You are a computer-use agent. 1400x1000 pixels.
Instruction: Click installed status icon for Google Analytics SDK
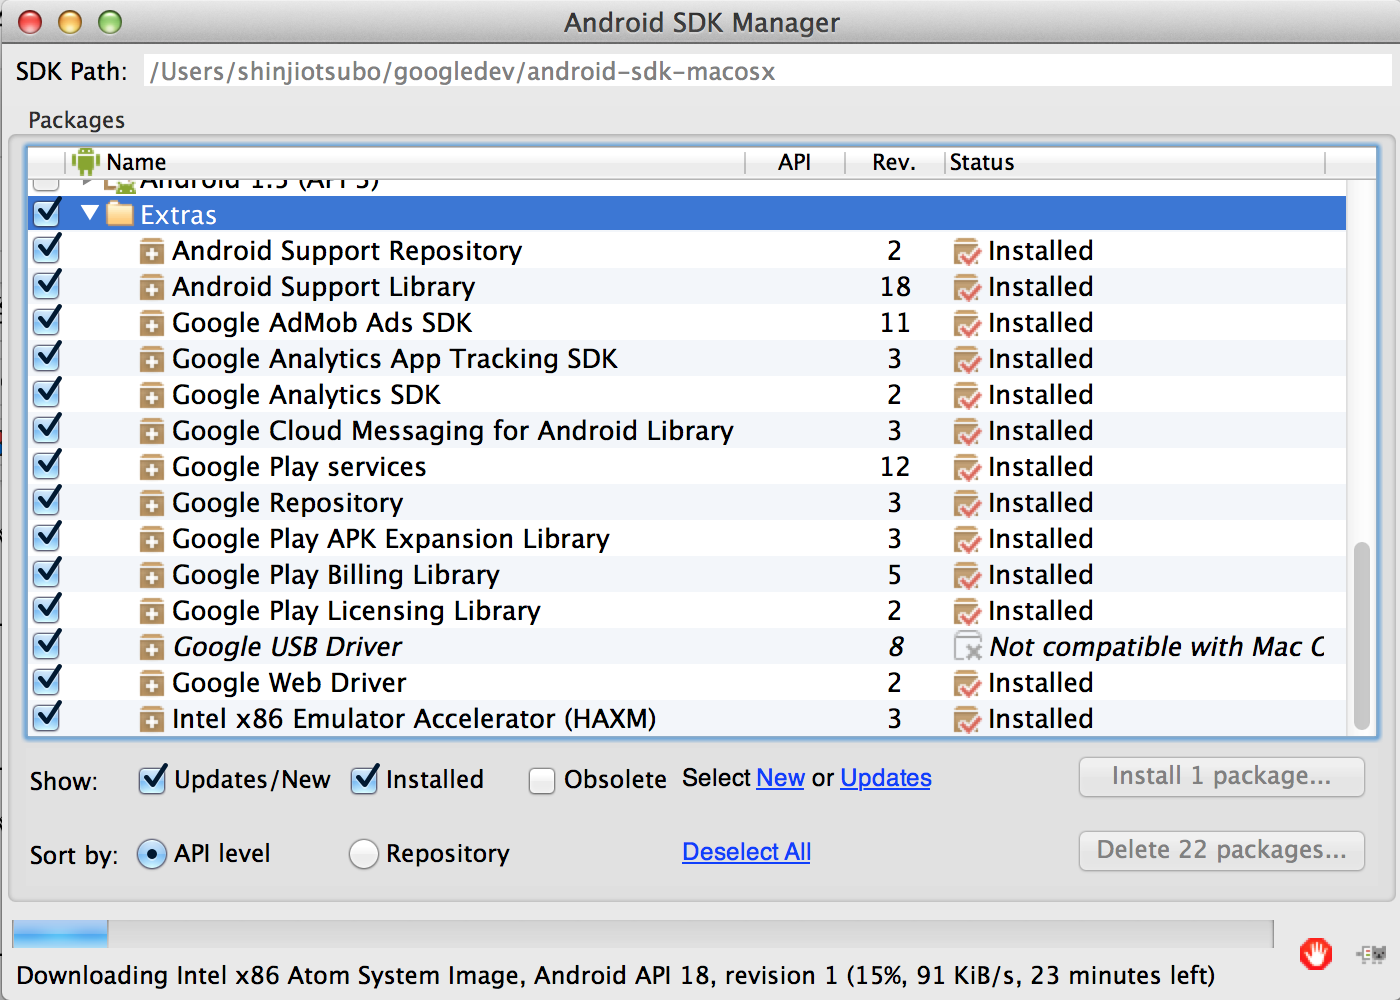click(x=967, y=396)
